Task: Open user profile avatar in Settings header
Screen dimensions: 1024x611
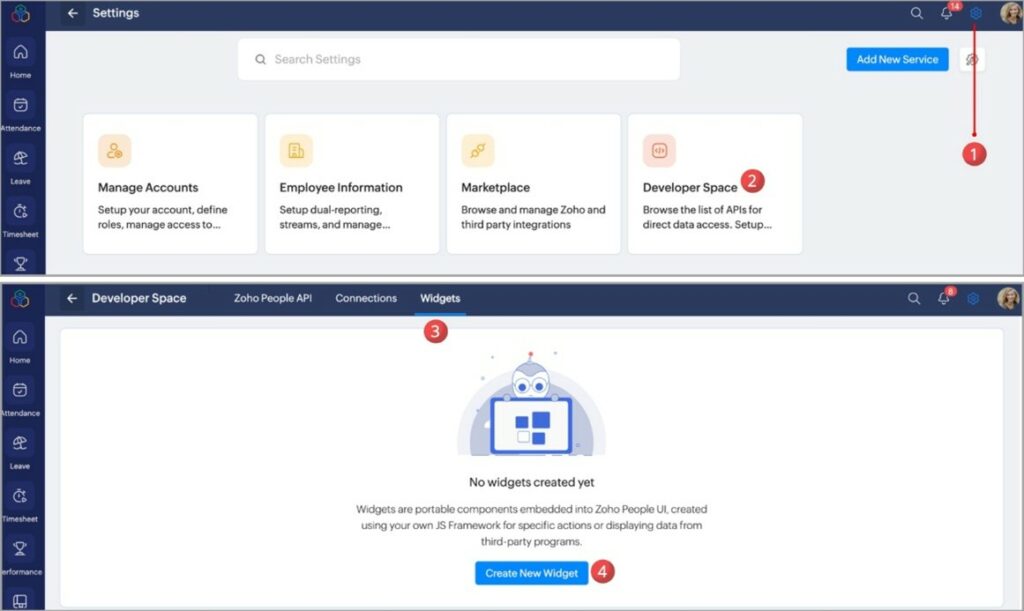Action: (1009, 14)
